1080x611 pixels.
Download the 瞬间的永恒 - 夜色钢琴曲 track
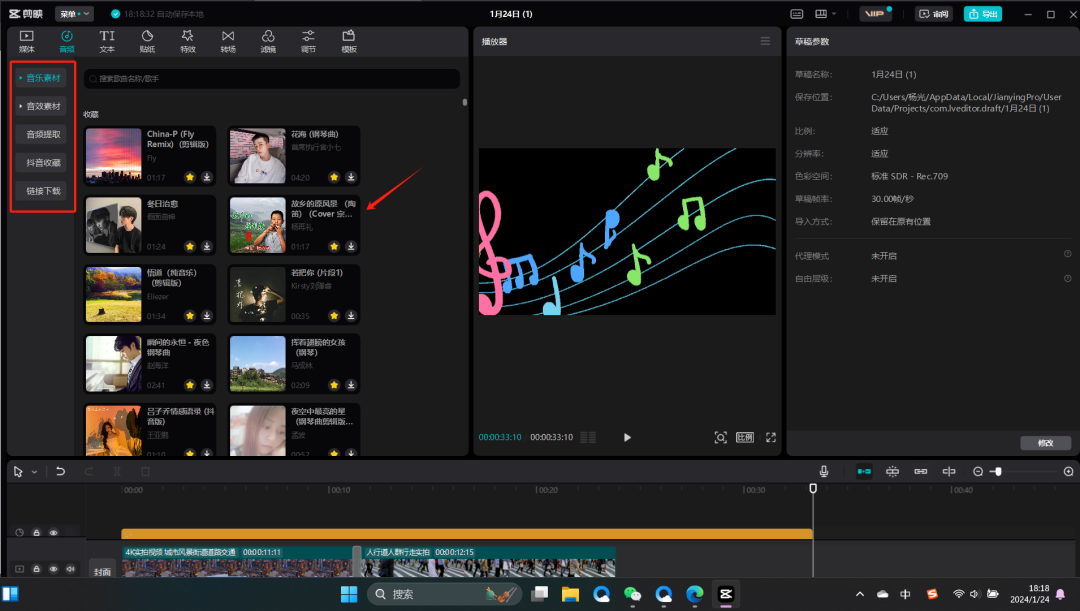tap(207, 384)
